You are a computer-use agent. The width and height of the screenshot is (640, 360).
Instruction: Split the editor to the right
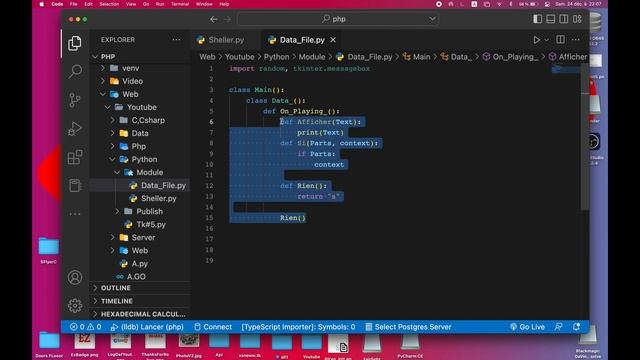[560, 40]
